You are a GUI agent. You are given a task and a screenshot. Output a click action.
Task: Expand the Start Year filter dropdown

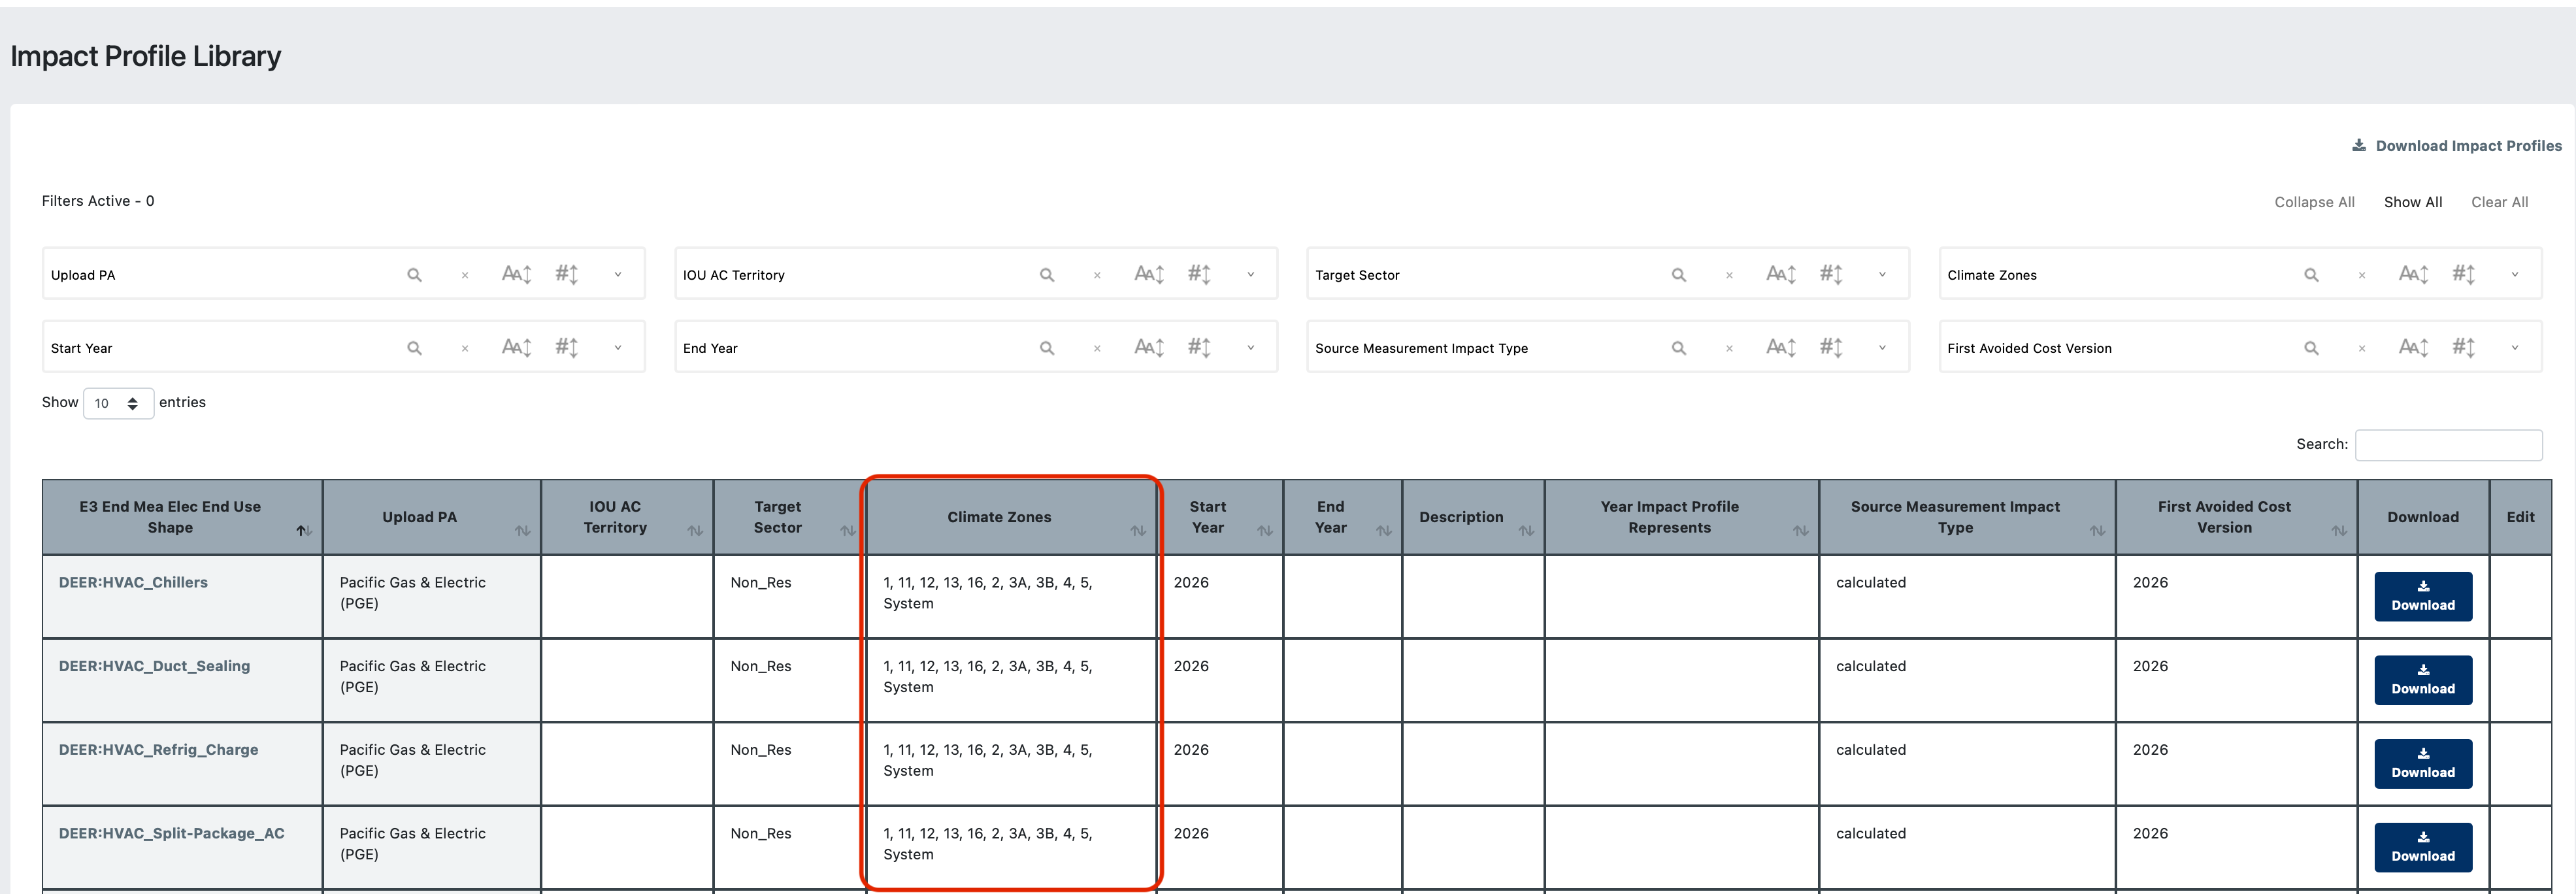pyautogui.click(x=618, y=348)
